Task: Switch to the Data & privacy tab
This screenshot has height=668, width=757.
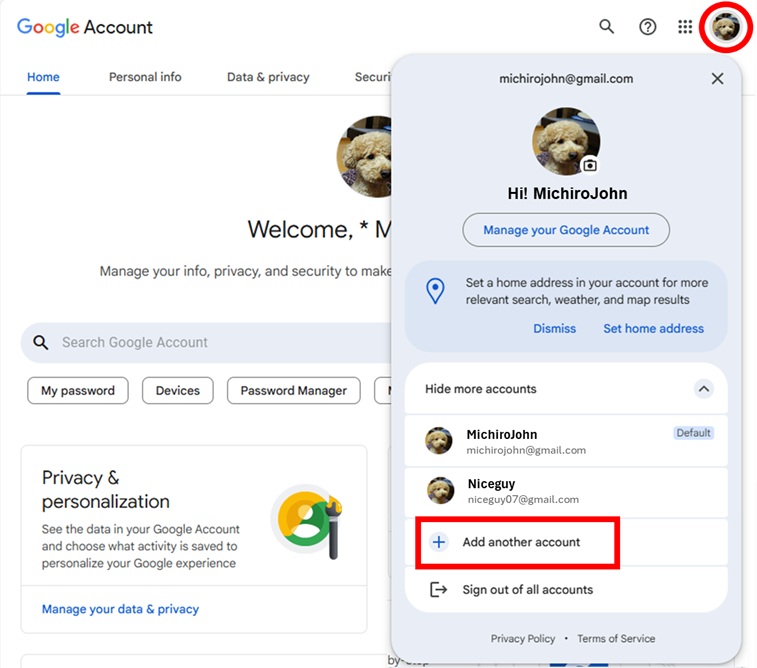Action: coord(268,77)
